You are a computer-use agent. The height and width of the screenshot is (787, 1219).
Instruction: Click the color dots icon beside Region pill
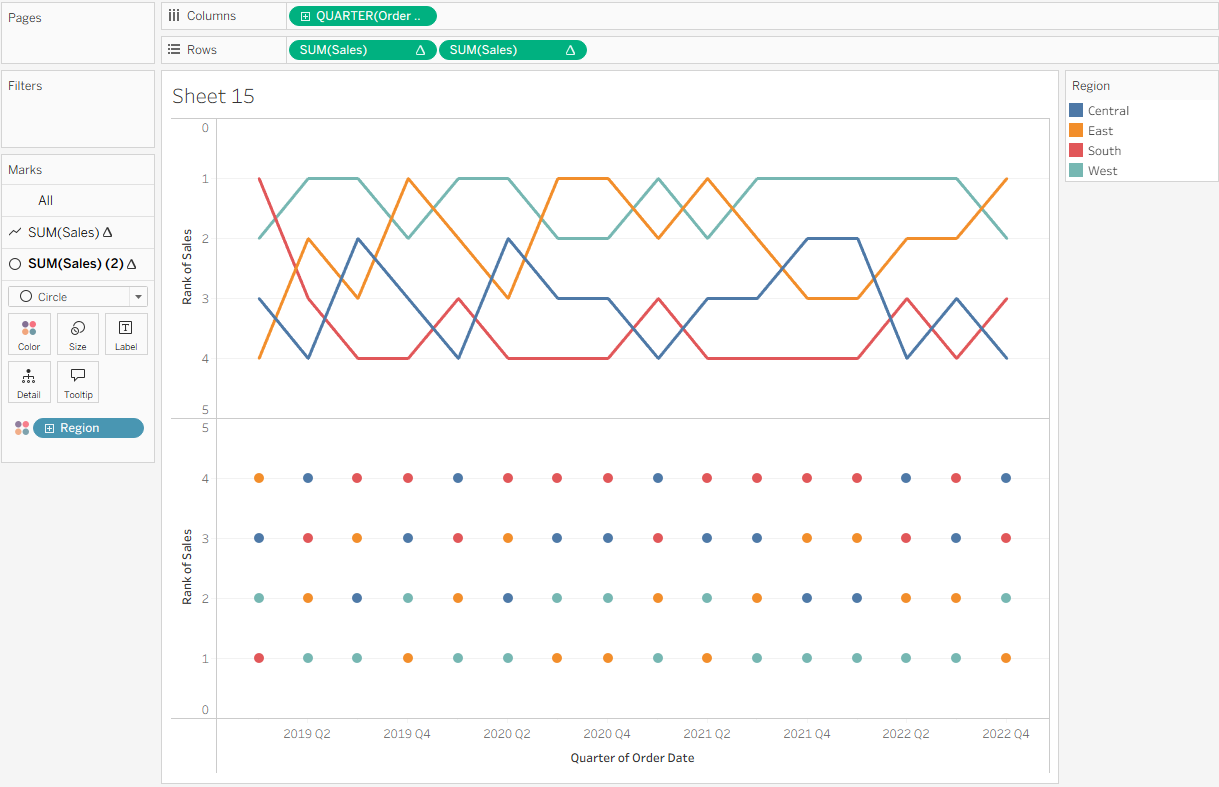(x=22, y=428)
